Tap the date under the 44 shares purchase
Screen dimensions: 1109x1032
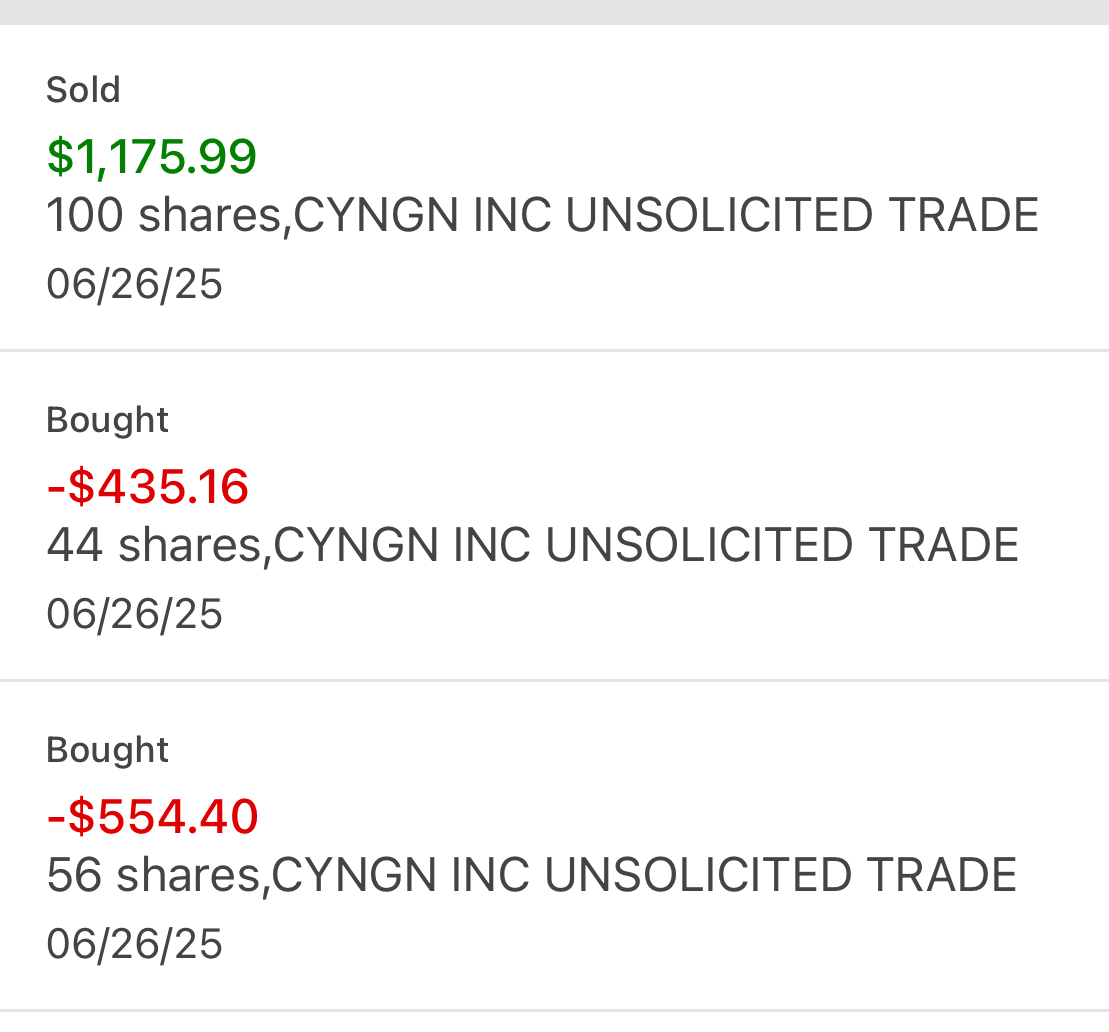pyautogui.click(x=134, y=614)
